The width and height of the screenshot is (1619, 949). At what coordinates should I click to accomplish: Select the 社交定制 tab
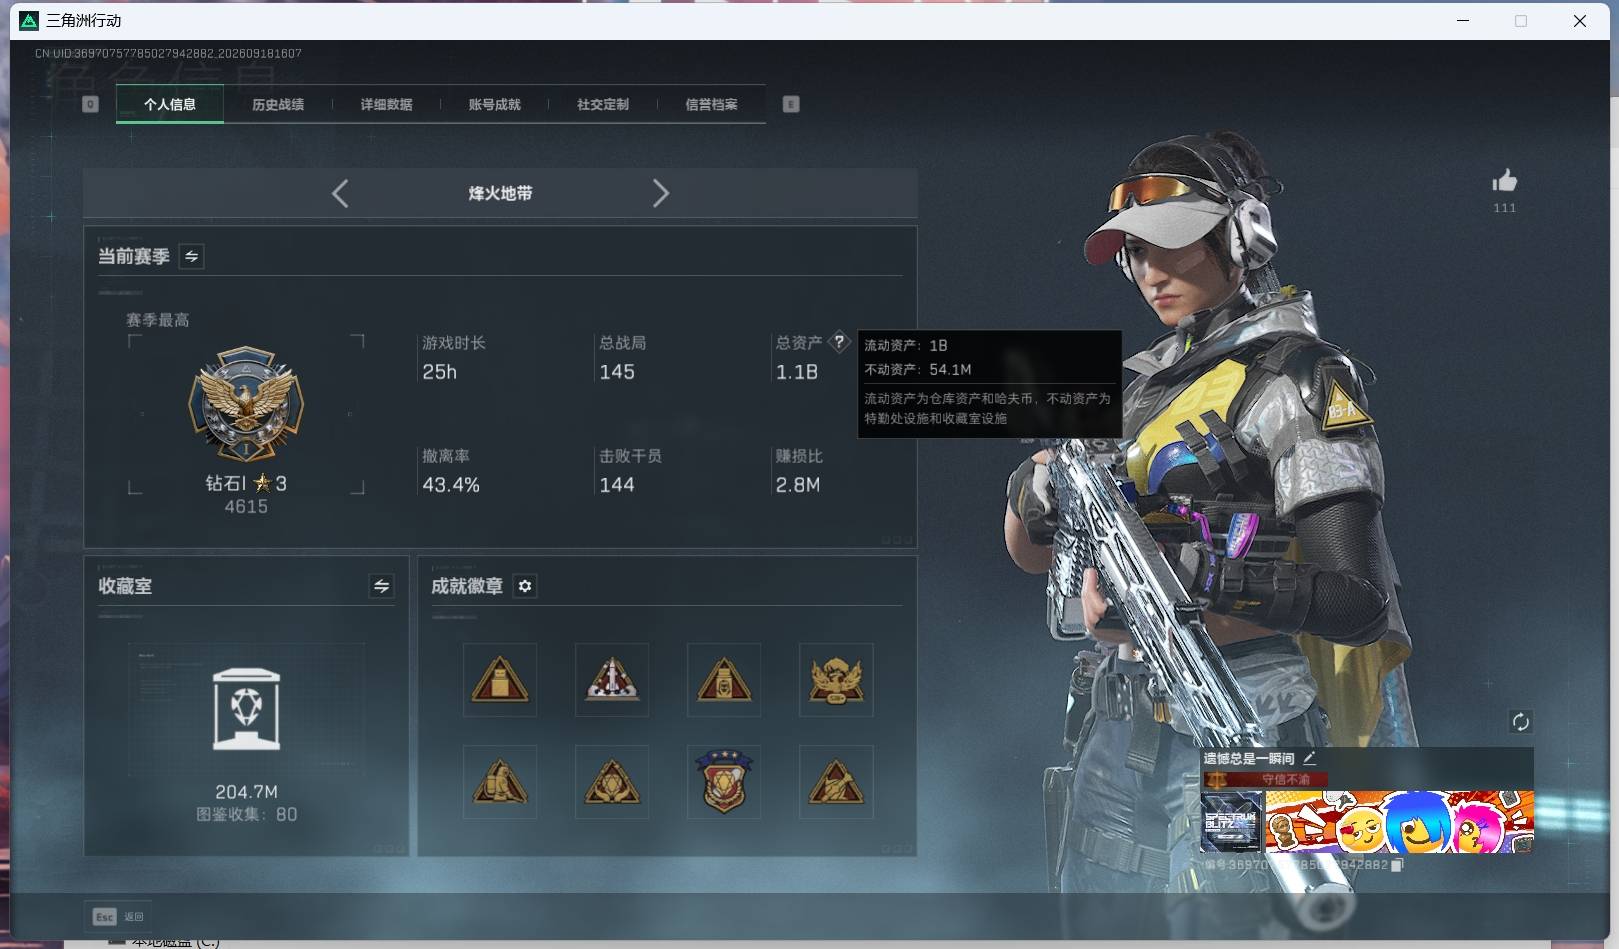point(603,104)
